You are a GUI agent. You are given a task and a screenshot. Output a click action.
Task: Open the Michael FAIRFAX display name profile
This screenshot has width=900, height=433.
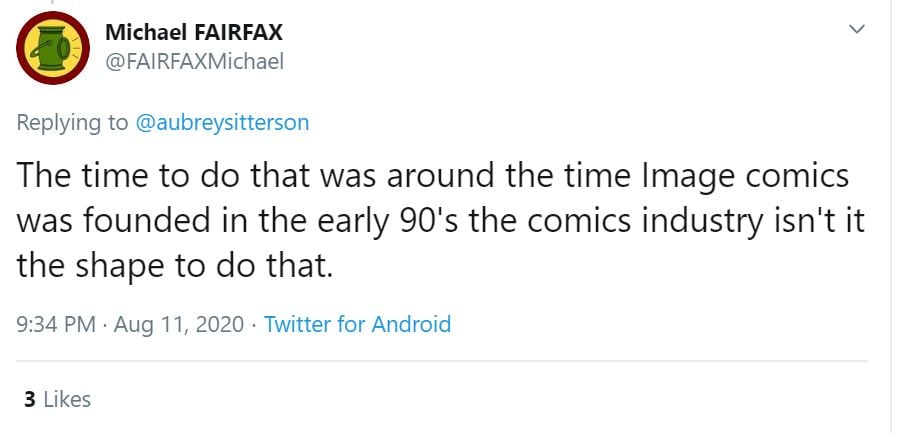coord(194,32)
